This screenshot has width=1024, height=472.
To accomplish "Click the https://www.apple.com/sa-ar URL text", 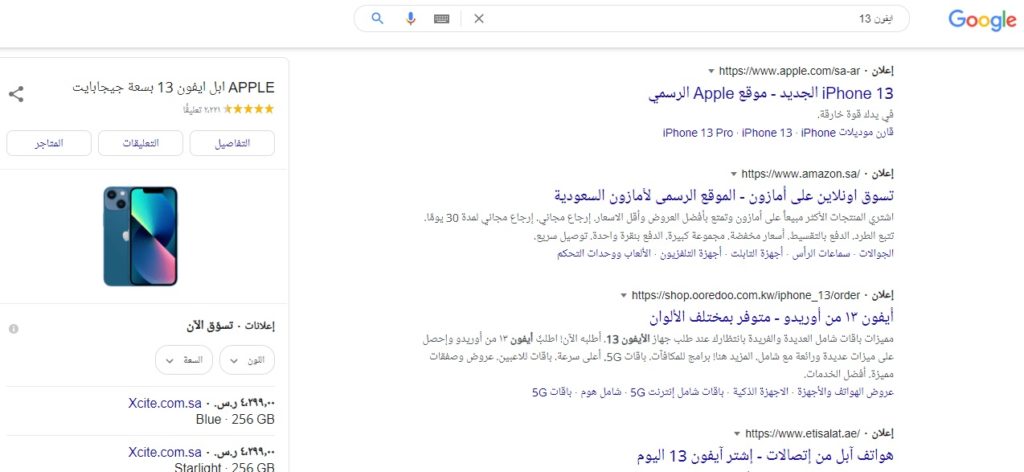I will coord(789,71).
